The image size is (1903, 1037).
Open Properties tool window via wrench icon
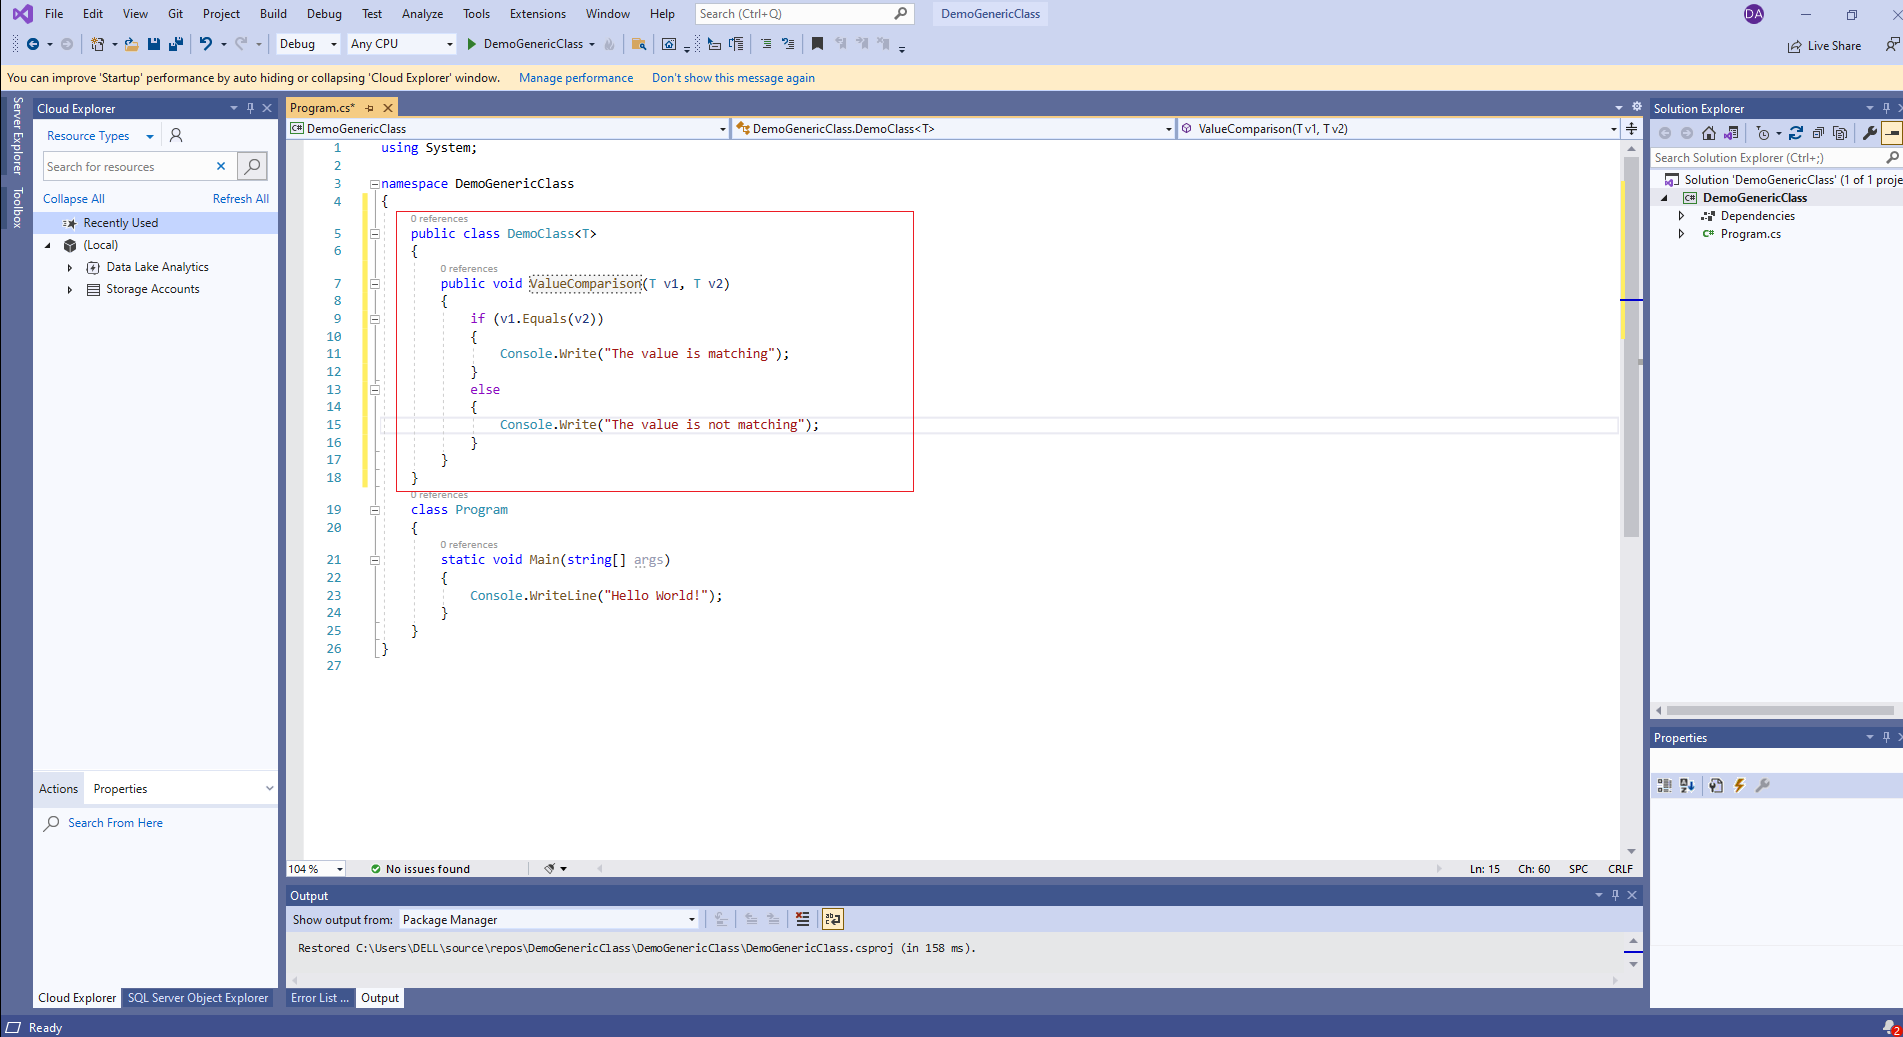pyautogui.click(x=1868, y=132)
